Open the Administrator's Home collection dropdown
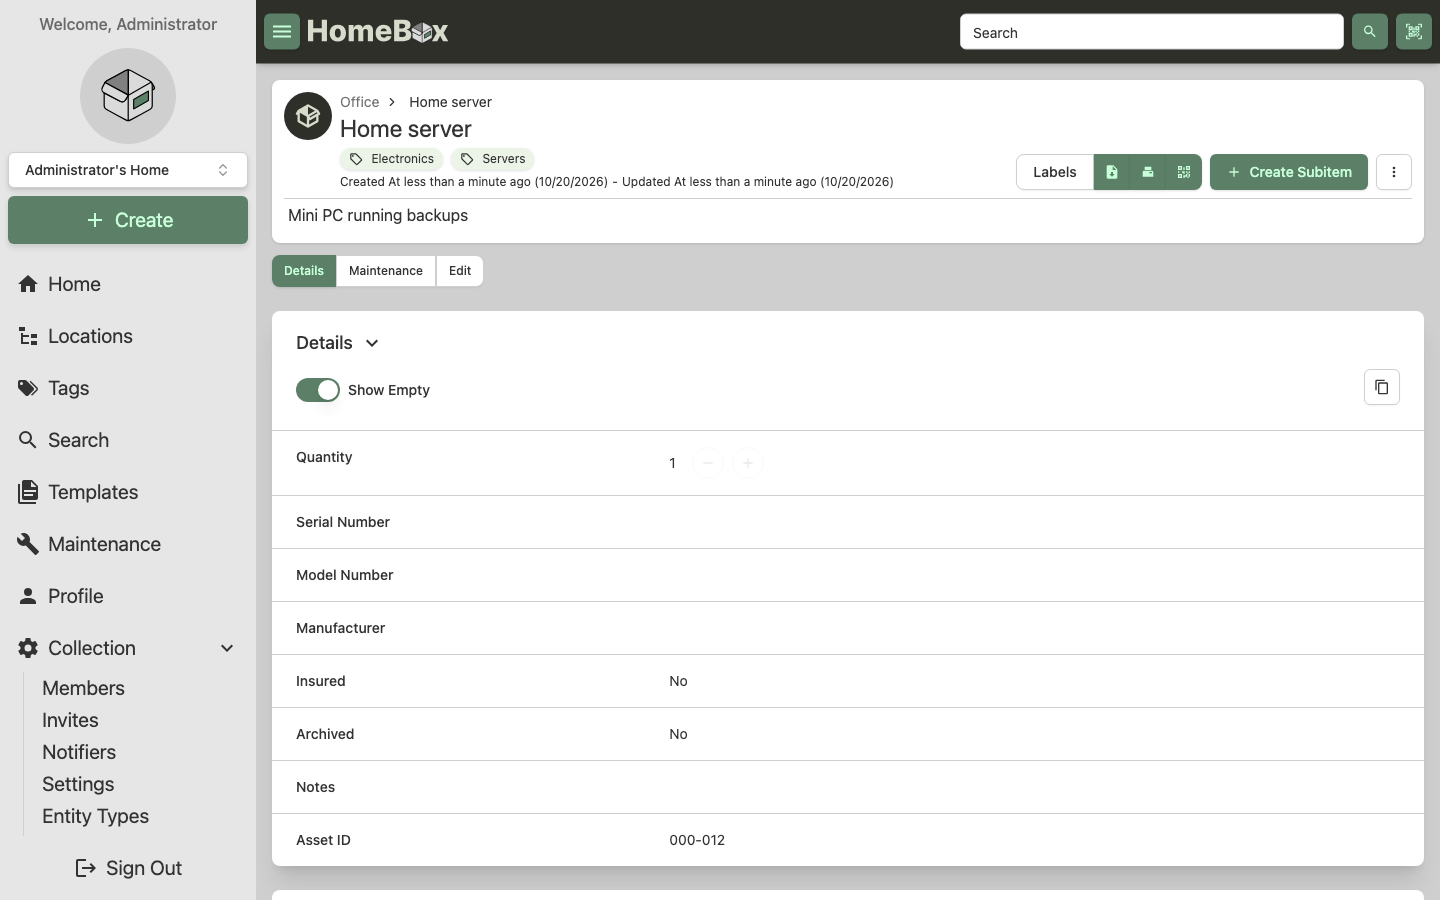This screenshot has width=1440, height=900. (128, 170)
